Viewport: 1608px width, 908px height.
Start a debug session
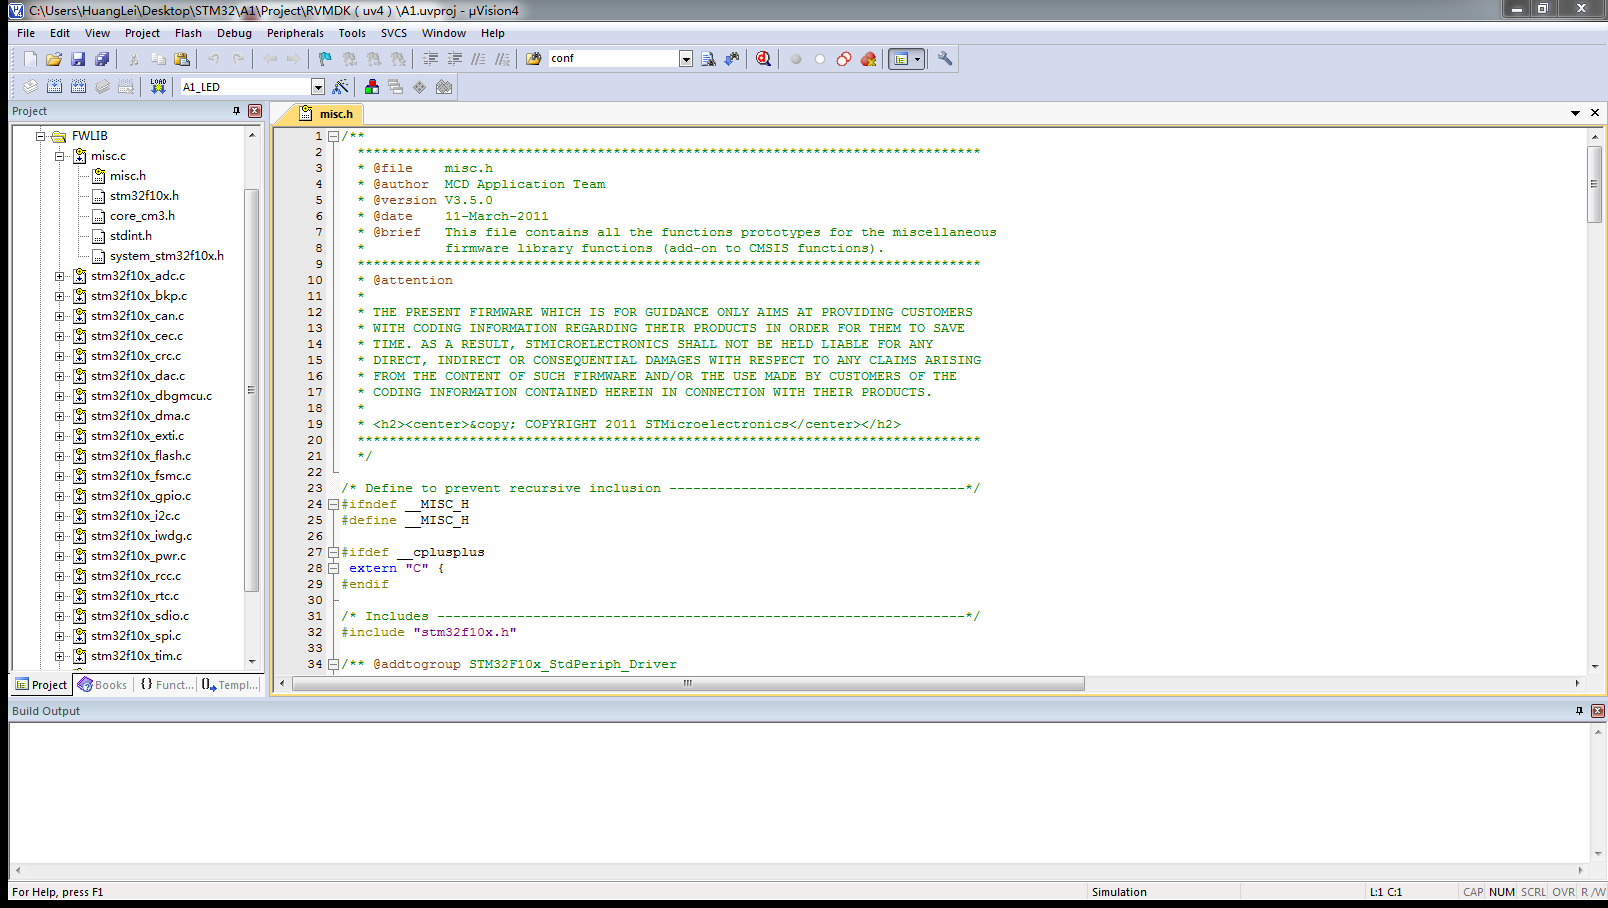[x=763, y=58]
